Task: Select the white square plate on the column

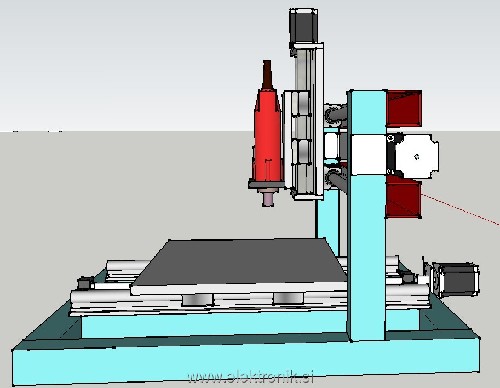Action: click(x=369, y=154)
